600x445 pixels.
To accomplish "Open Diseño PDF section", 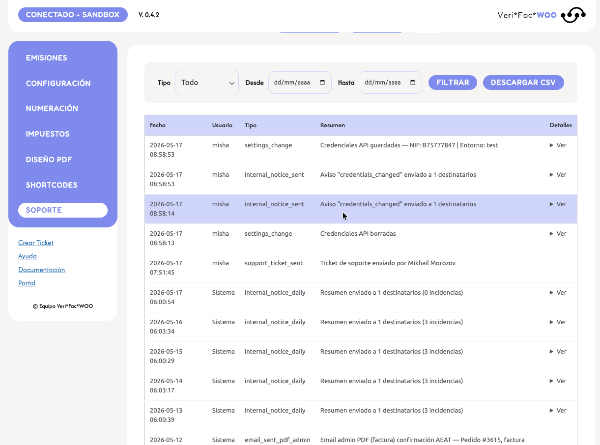I will (49, 159).
